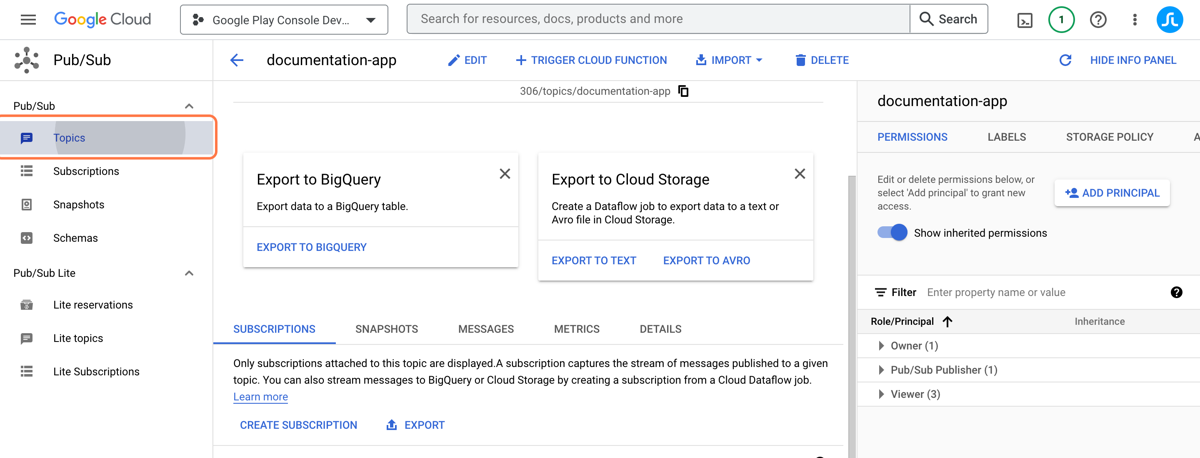The image size is (1200, 458).
Task: Click the Lite topics chat icon
Action: coord(27,338)
